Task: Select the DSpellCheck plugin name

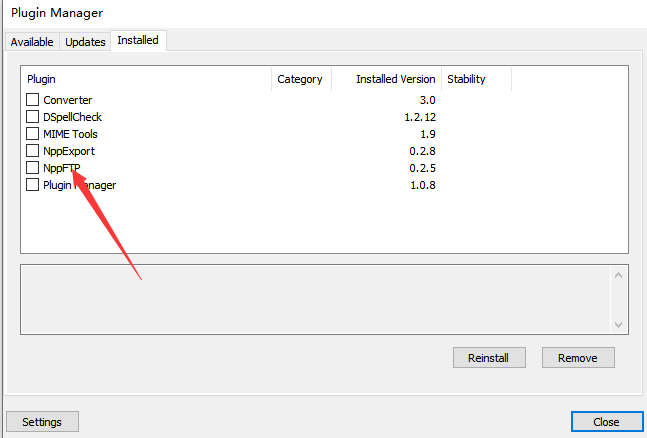Action: click(x=73, y=117)
